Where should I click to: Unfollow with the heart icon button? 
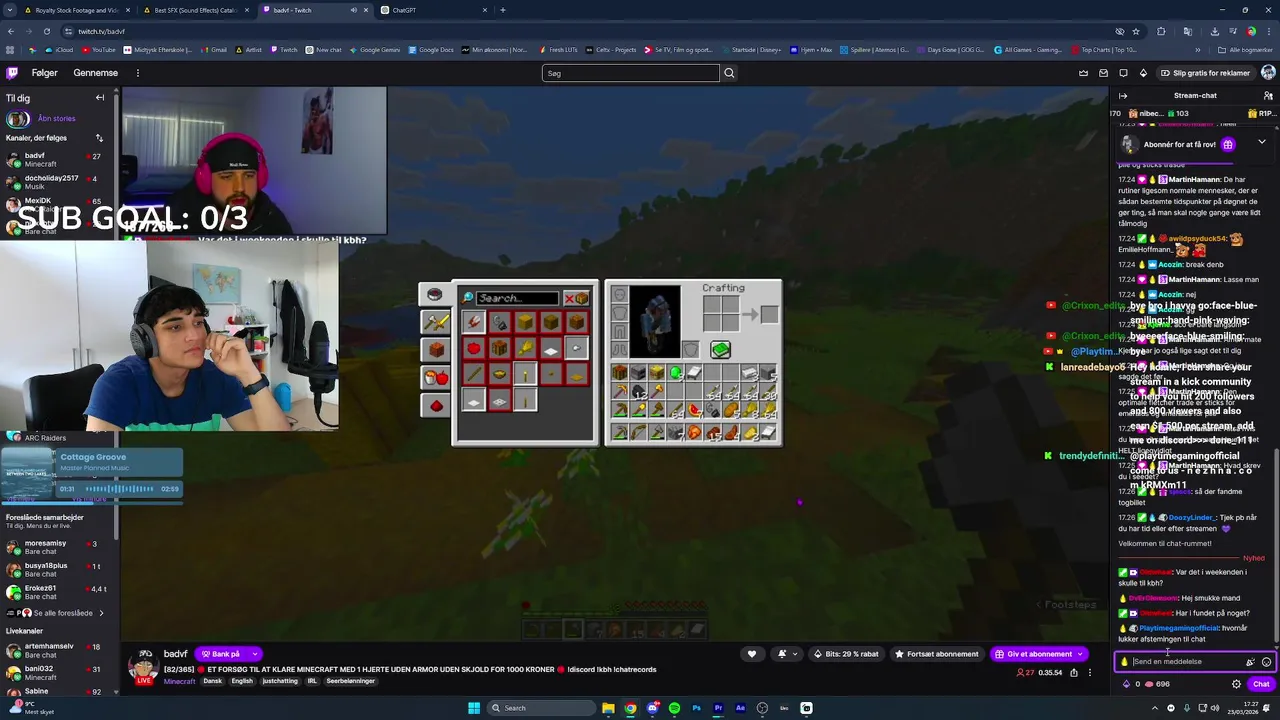[752, 654]
